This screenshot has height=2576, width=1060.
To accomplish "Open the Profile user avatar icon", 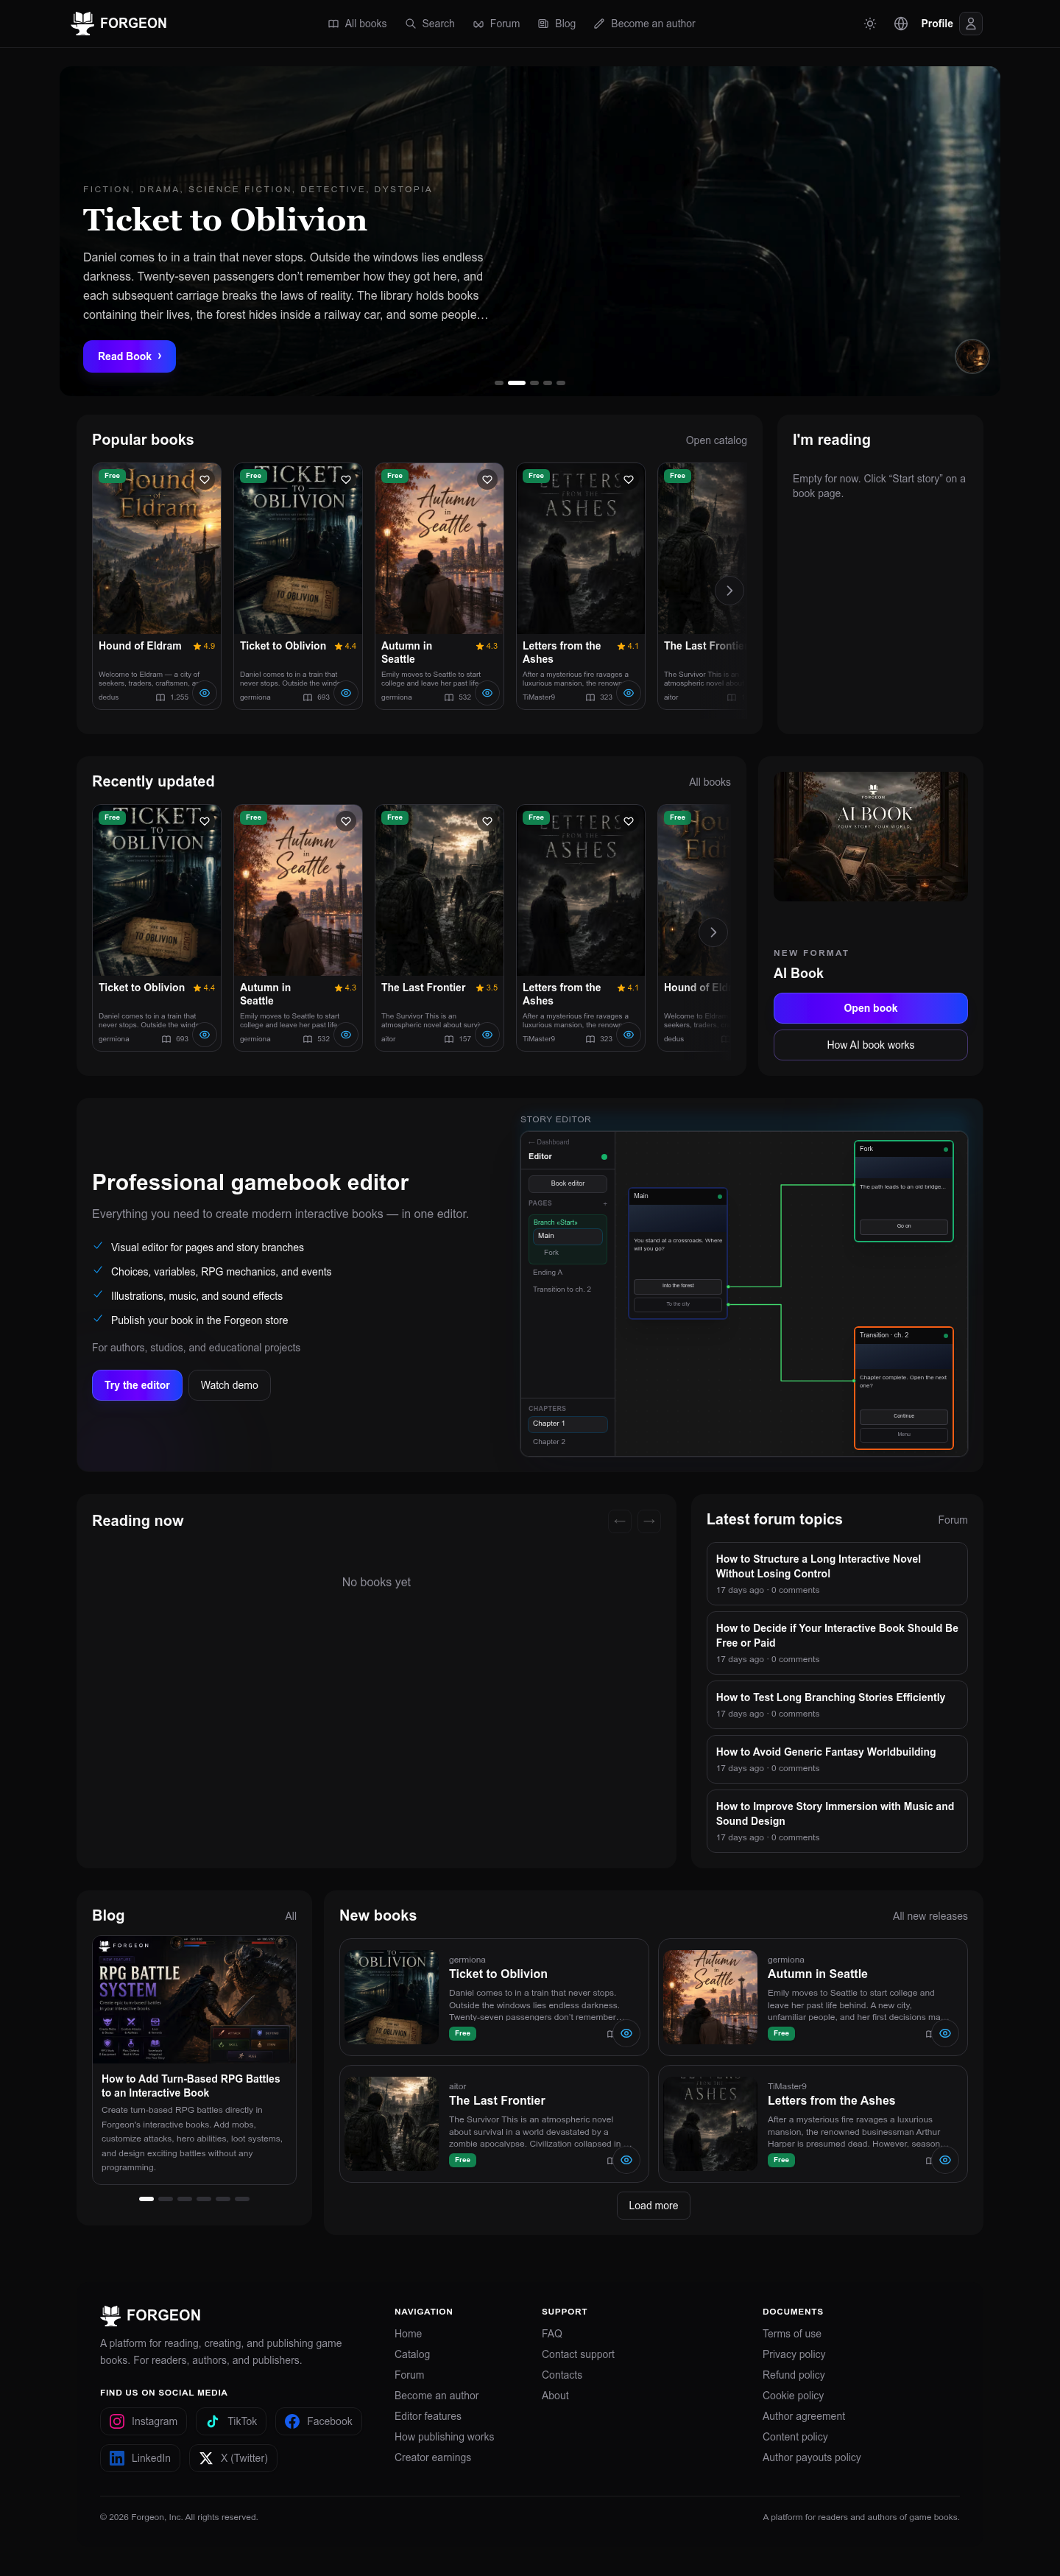I will pos(970,24).
